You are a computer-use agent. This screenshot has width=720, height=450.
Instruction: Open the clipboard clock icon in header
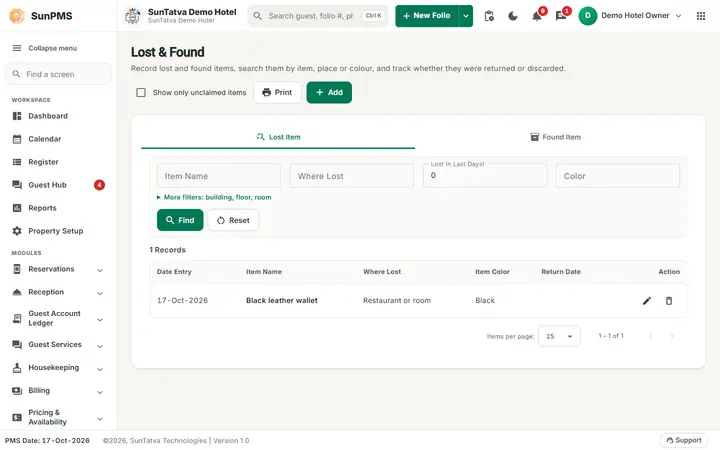point(489,16)
